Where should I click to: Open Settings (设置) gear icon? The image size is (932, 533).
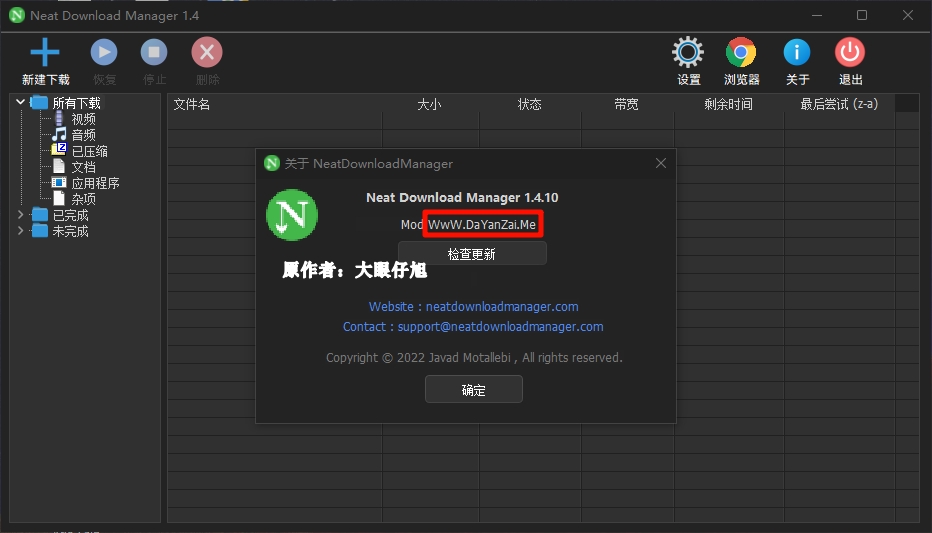click(x=688, y=52)
